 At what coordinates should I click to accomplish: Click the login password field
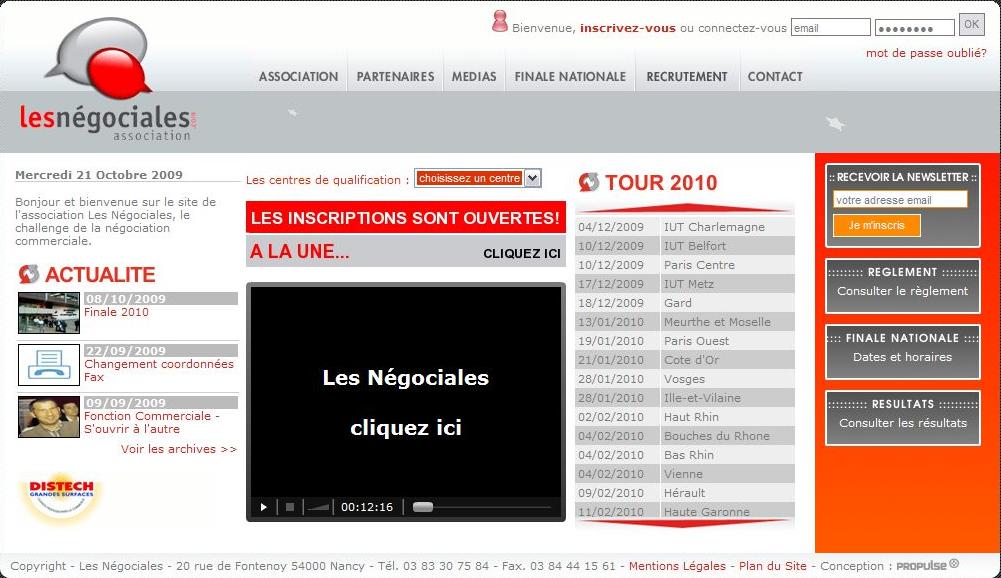[x=915, y=27]
